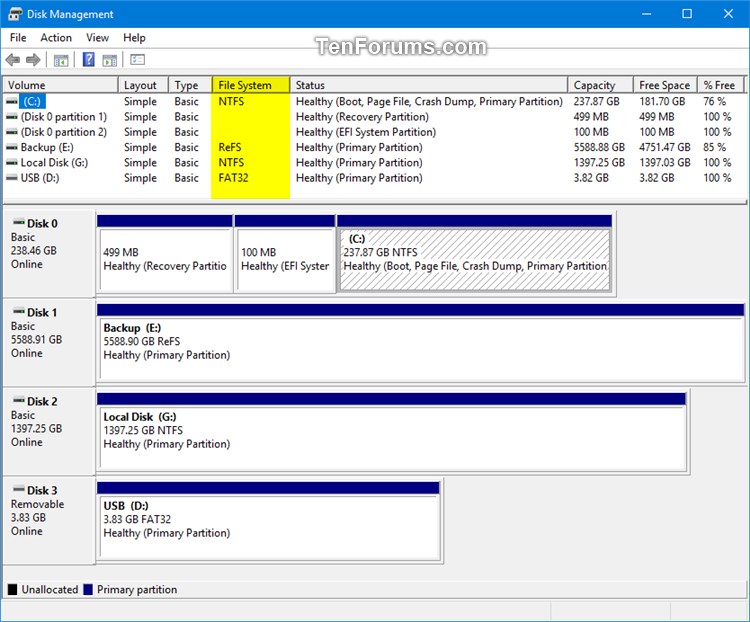Click the black Unallocated legend swatch
Image resolution: width=750 pixels, height=622 pixels.
[12, 589]
